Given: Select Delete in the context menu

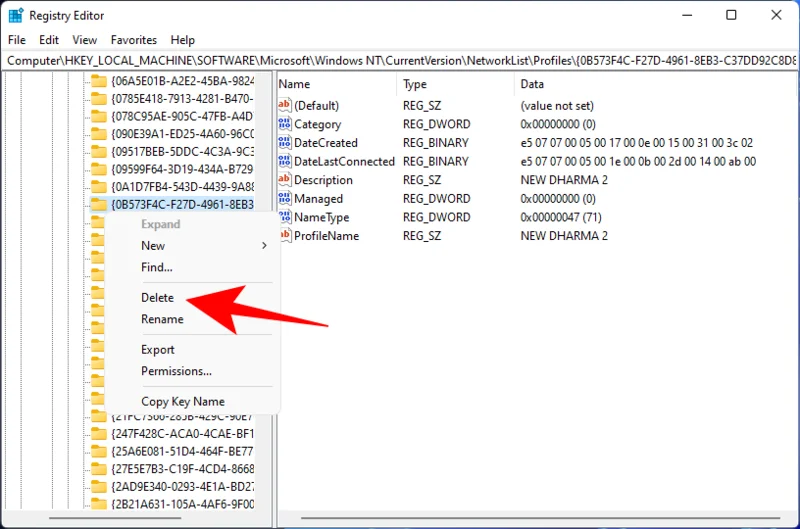Looking at the screenshot, I should pos(157,298).
